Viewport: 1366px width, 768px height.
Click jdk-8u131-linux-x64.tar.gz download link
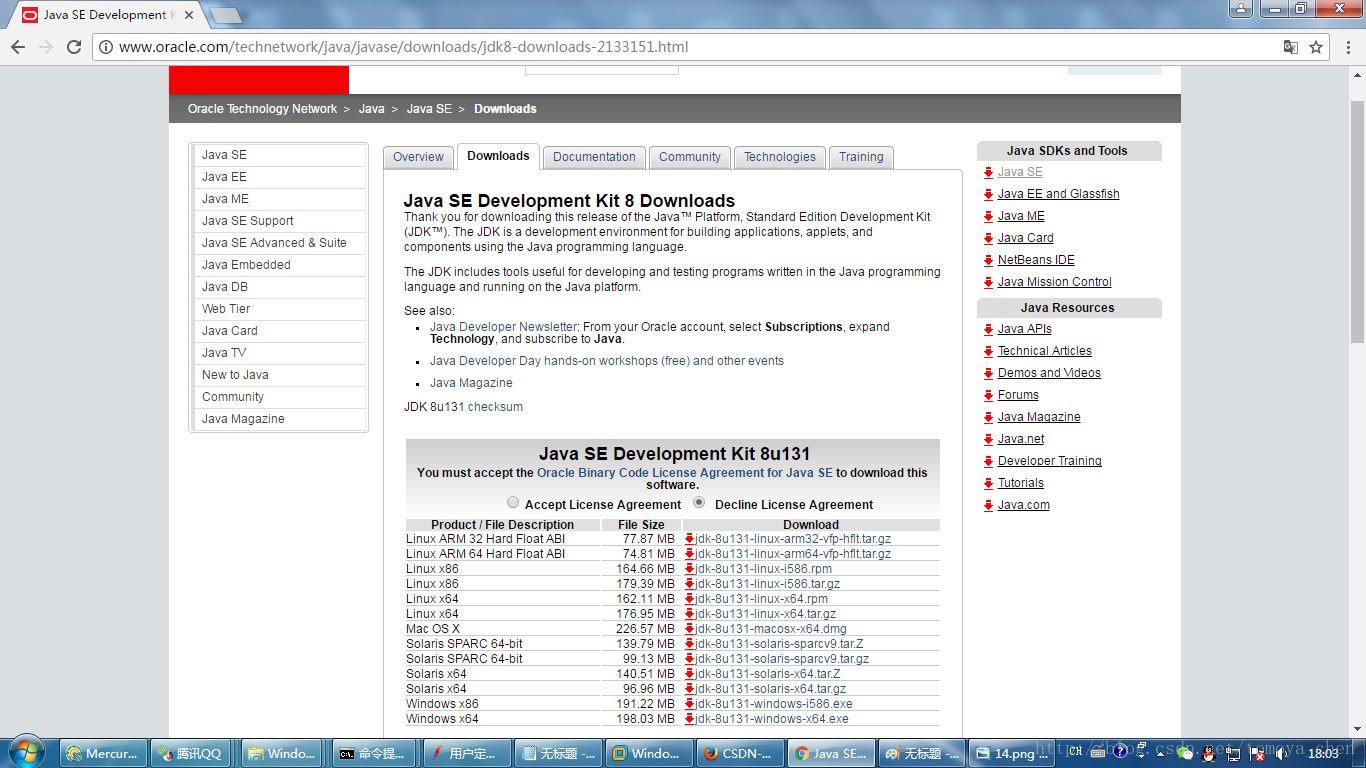click(766, 614)
